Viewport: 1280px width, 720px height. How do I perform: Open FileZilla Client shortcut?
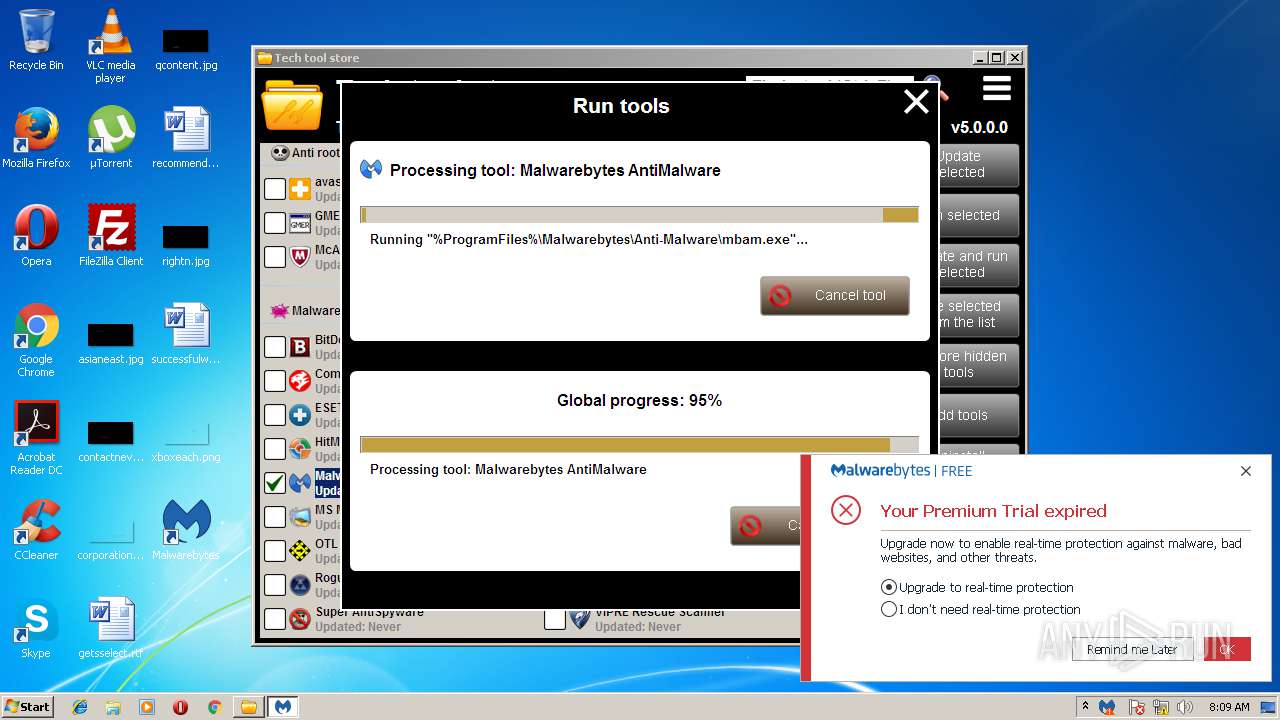click(110, 236)
